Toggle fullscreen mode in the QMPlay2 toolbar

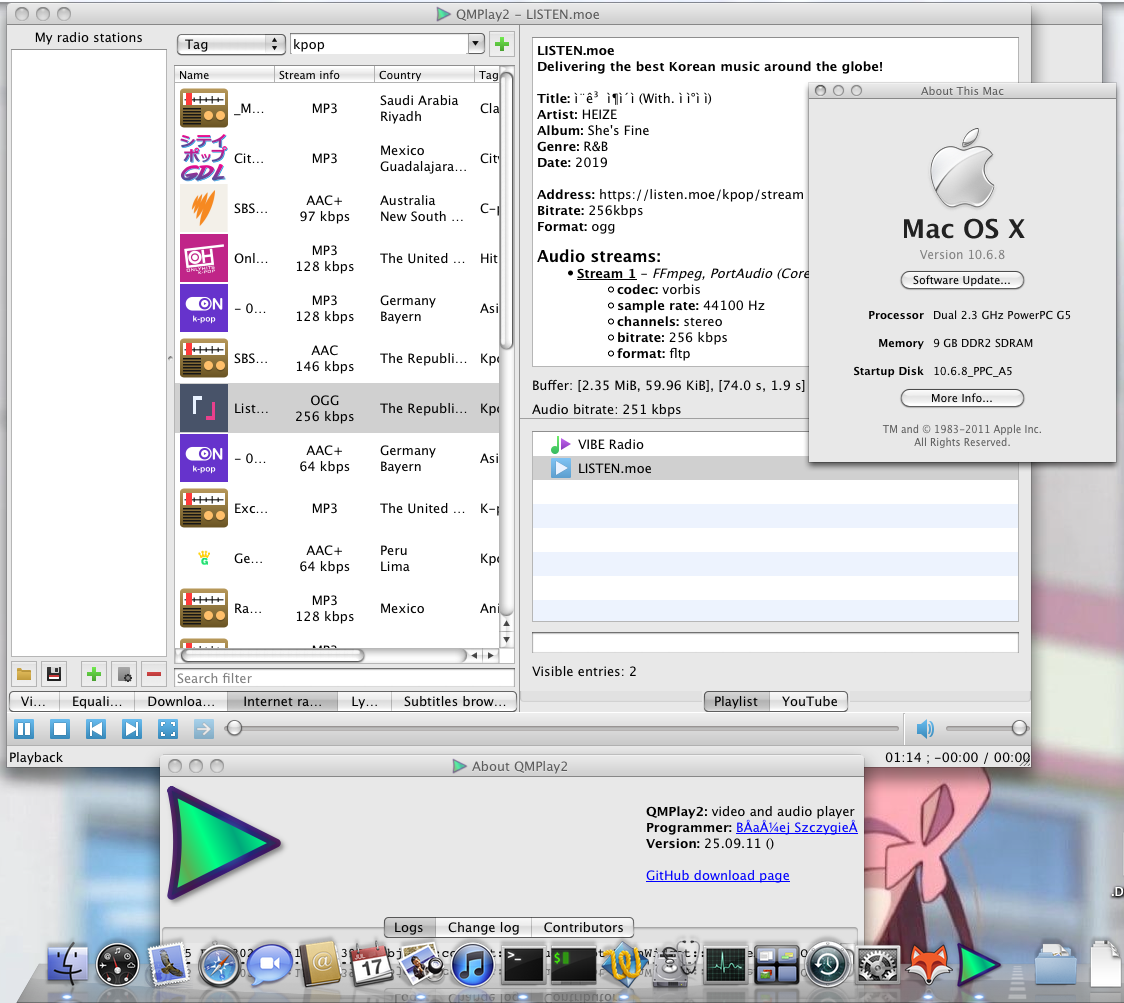pyautogui.click(x=168, y=729)
